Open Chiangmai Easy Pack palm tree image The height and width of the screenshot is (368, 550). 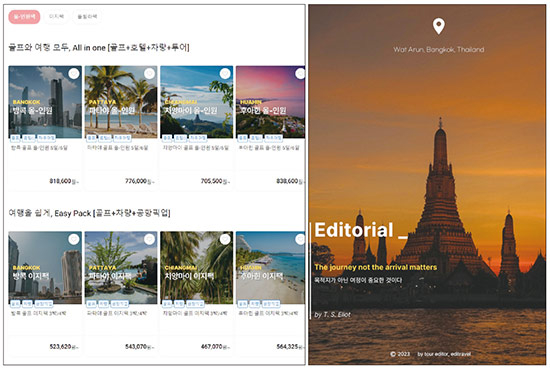(197, 267)
